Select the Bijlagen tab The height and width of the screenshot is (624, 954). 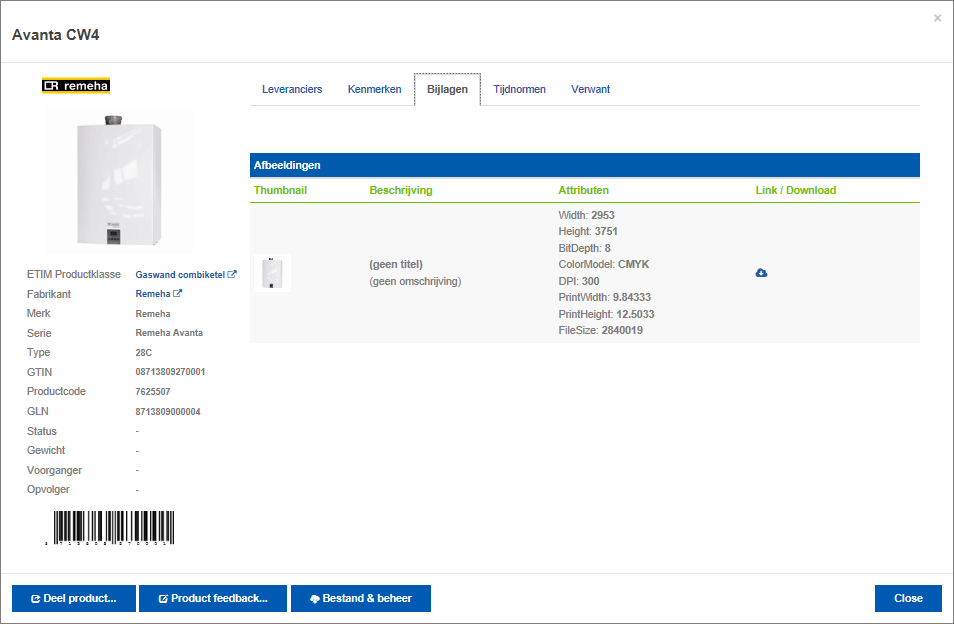[x=447, y=90]
